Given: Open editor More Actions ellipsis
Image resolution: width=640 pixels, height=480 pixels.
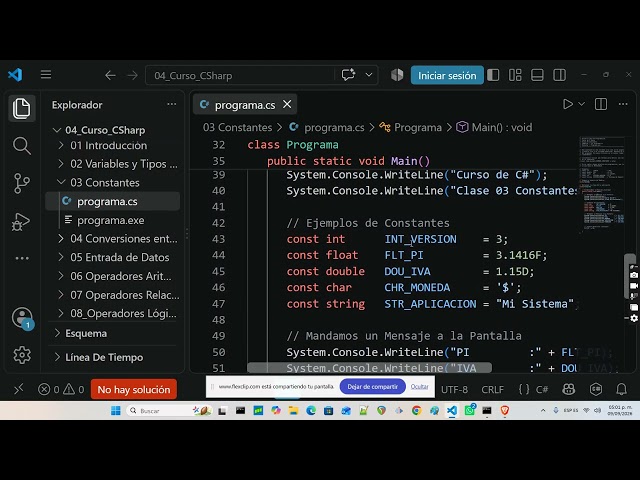Looking at the screenshot, I should tap(623, 104).
